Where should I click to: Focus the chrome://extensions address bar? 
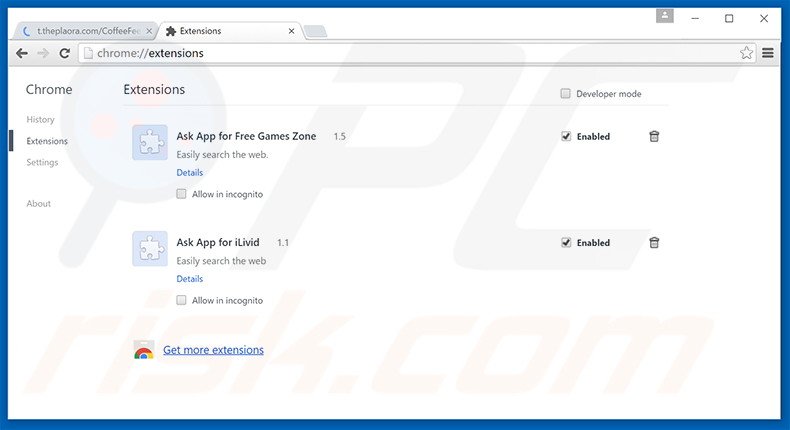(400, 53)
